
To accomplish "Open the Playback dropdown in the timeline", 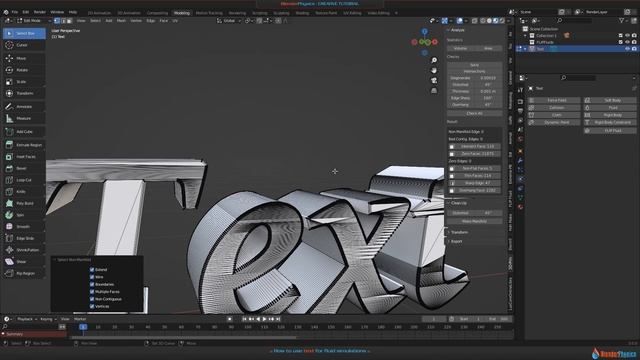I will point(27,319).
